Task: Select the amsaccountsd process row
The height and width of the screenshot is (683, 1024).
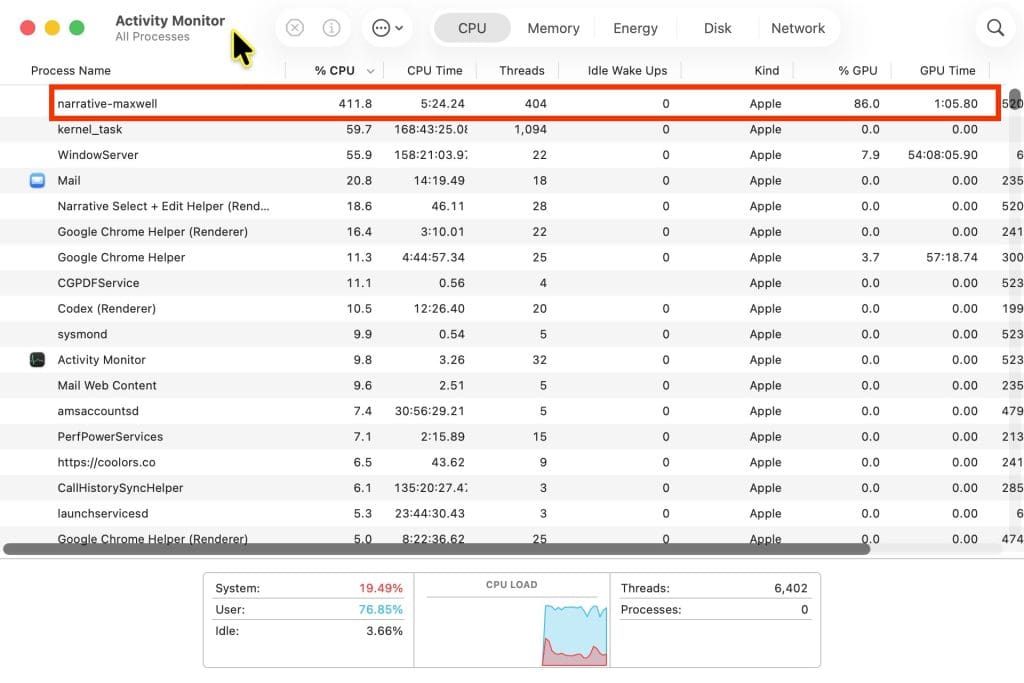Action: (x=512, y=411)
